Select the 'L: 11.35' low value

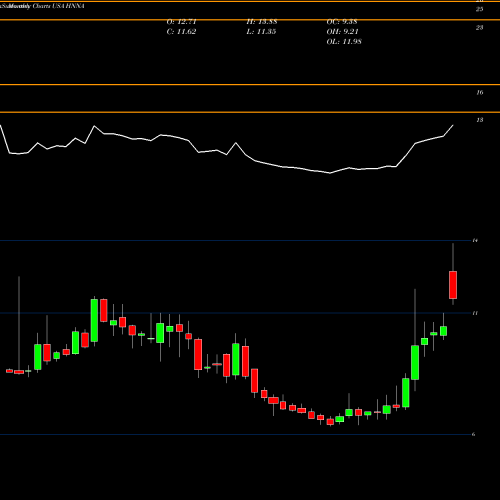click(x=261, y=32)
